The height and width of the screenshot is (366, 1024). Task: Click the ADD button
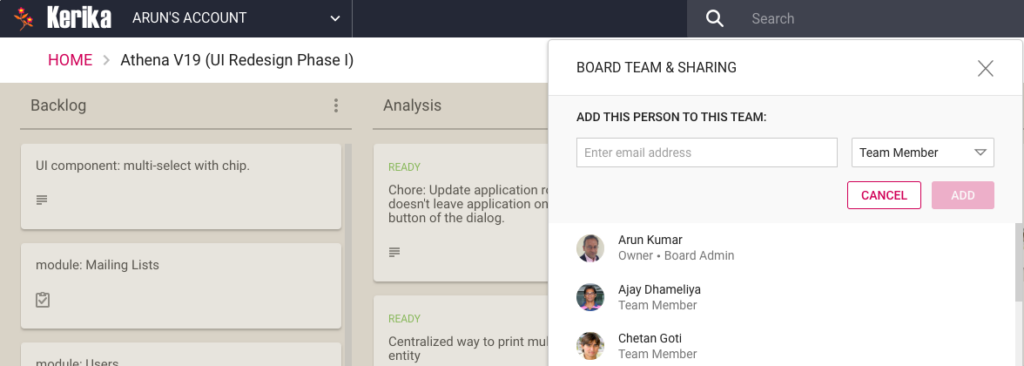coord(963,195)
